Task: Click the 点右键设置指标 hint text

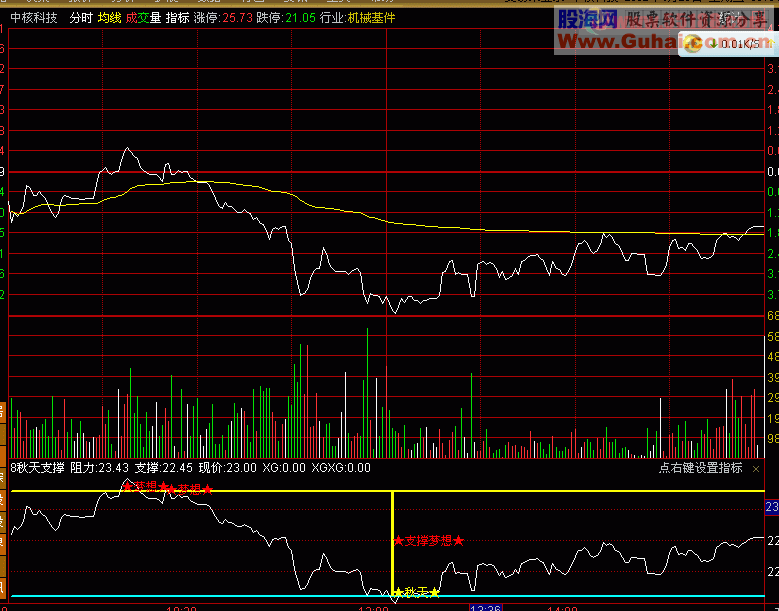Action: click(701, 468)
